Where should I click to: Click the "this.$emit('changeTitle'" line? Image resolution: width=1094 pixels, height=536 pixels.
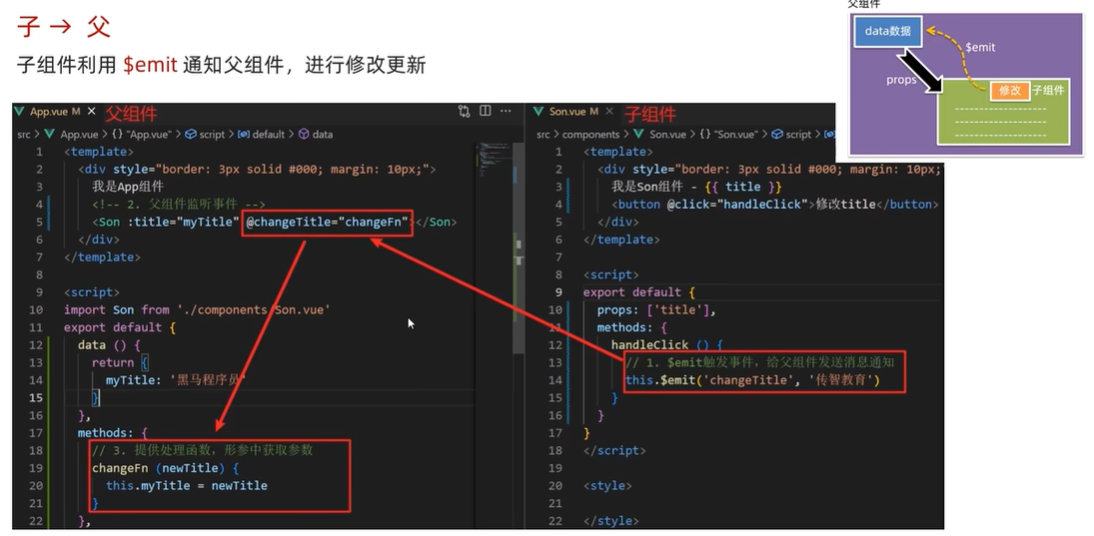point(754,380)
